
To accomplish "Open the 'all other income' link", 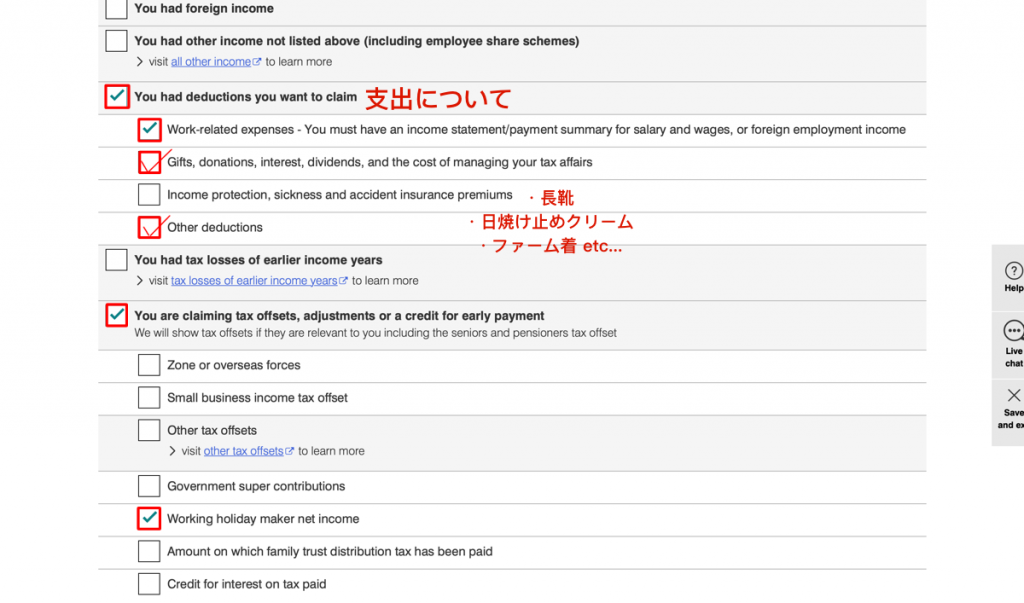I will tap(211, 62).
